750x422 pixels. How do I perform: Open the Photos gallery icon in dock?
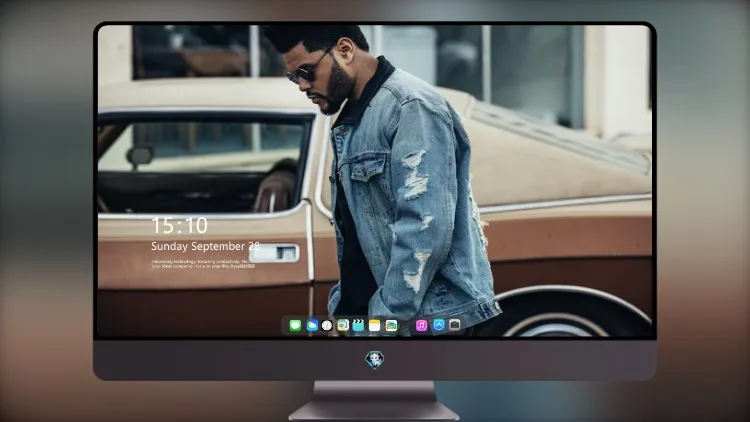coord(391,325)
